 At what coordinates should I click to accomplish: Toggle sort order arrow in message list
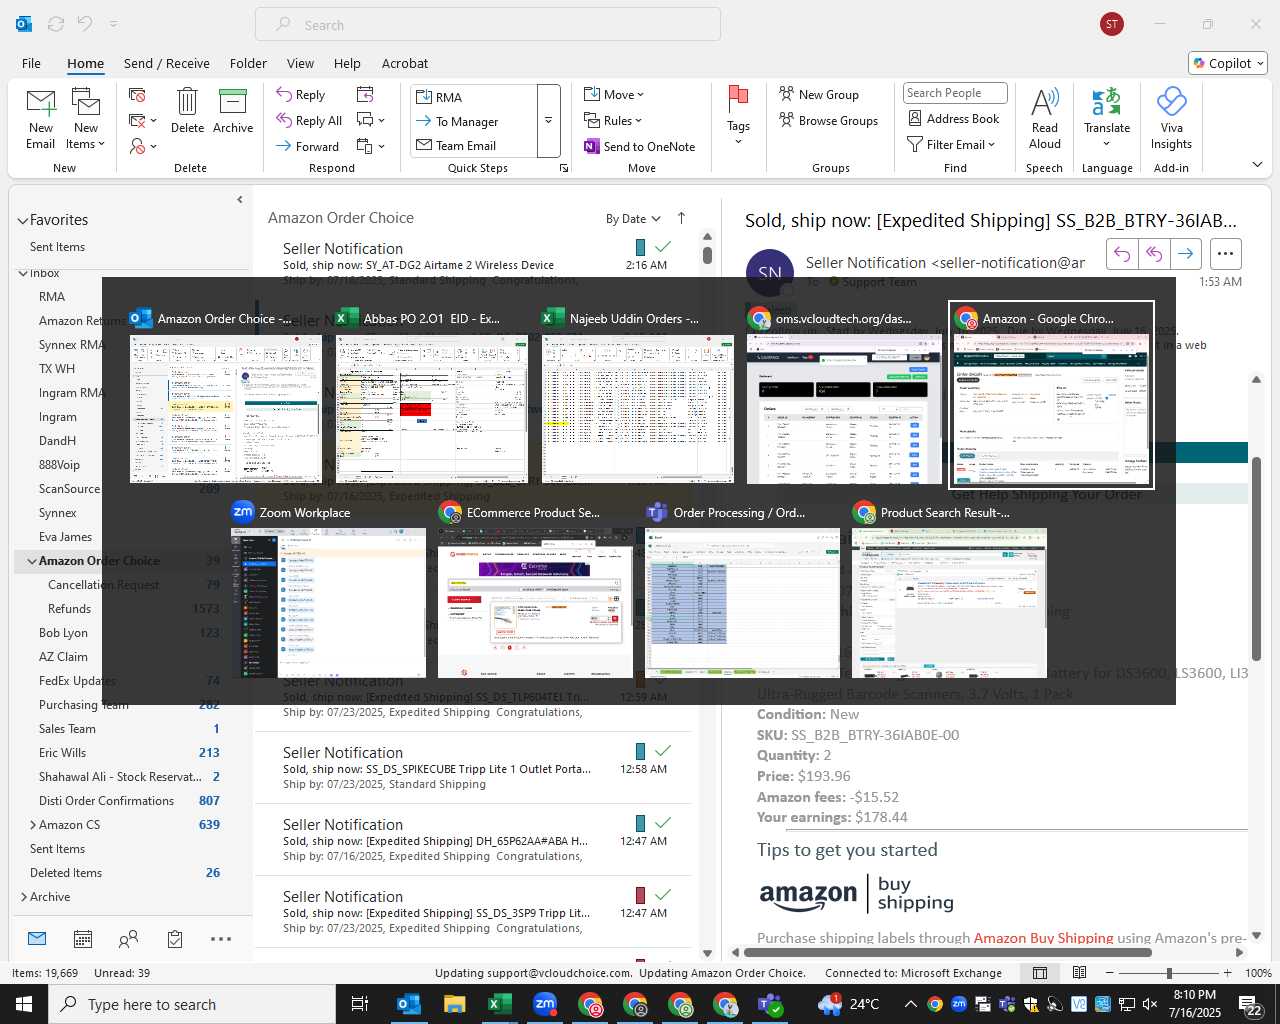[682, 218]
